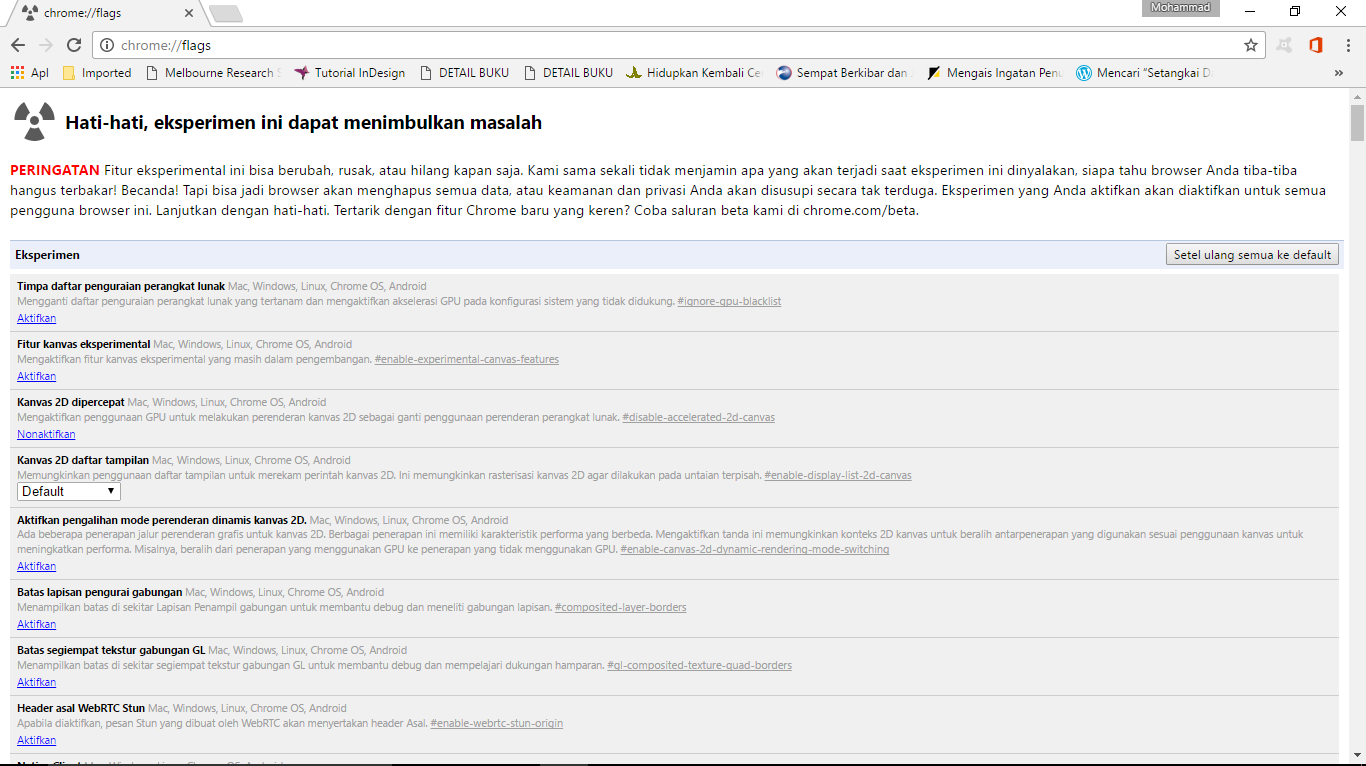This screenshot has width=1366, height=766.
Task: Expand the hidden bookmarks overflow chevron
Action: click(x=1339, y=73)
